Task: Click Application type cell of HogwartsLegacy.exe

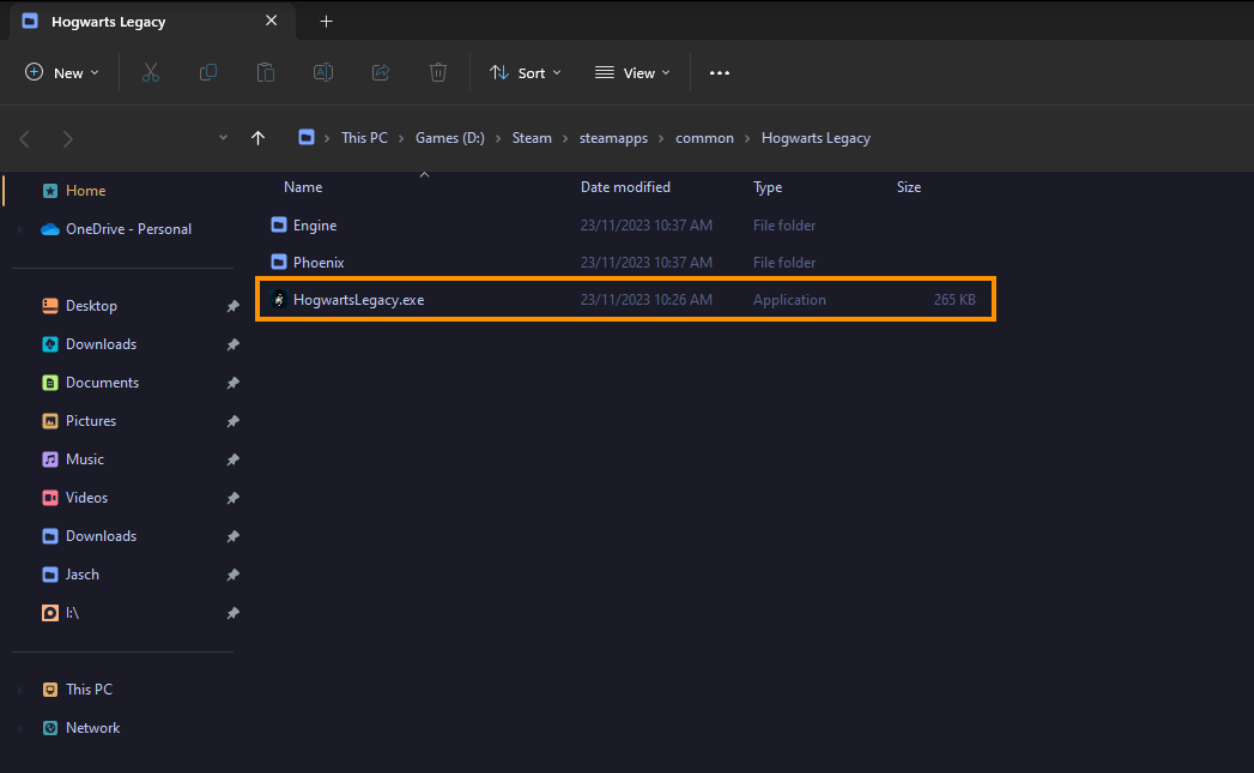Action: coord(790,299)
